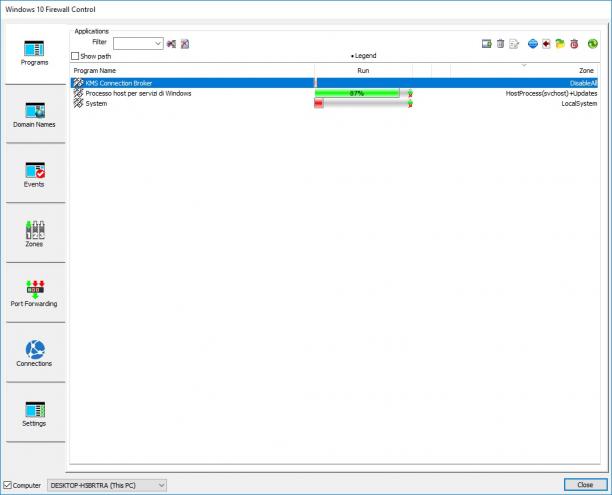
Task: Click the icon beside the System row
Action: click(78, 103)
